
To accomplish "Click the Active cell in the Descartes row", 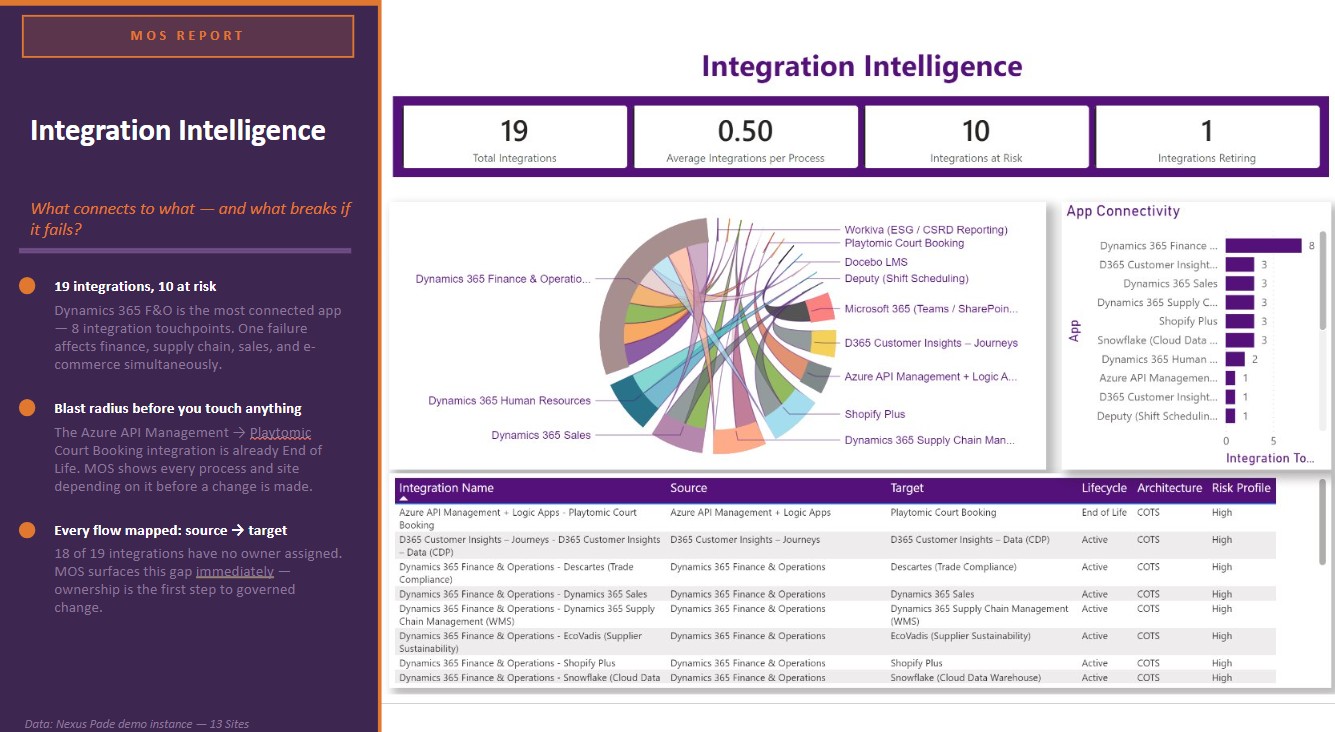I will tap(1095, 567).
